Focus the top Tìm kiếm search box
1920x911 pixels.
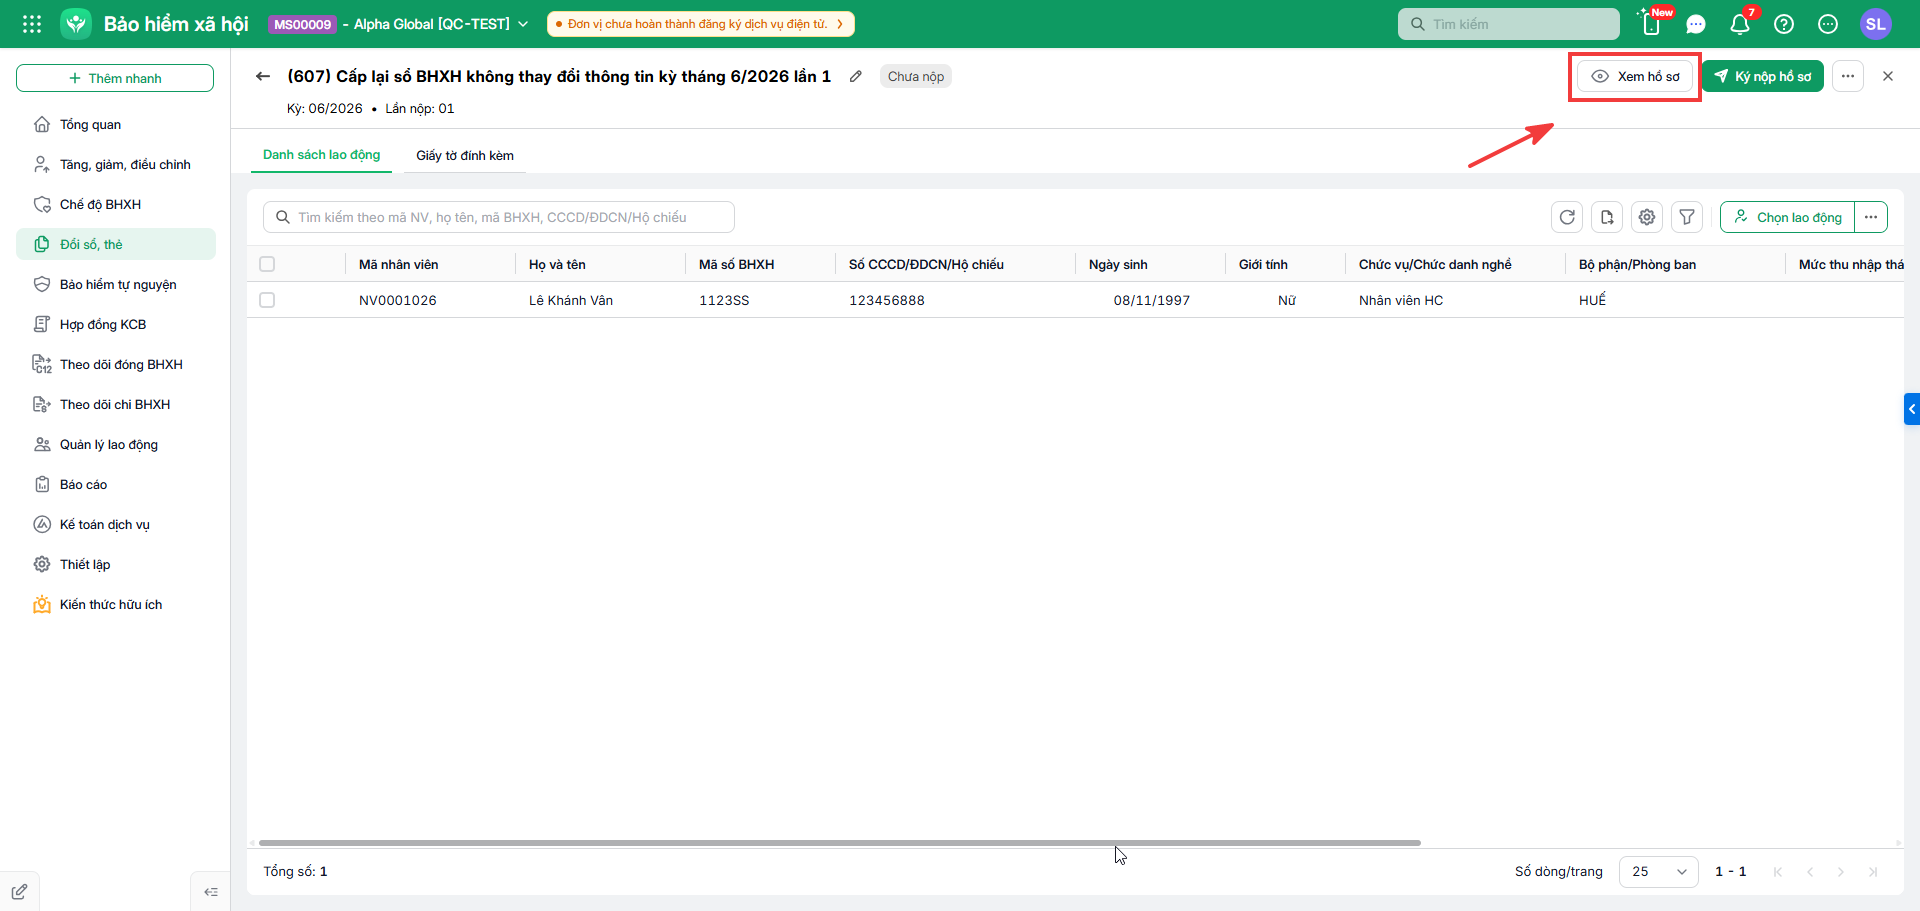[x=1509, y=24]
